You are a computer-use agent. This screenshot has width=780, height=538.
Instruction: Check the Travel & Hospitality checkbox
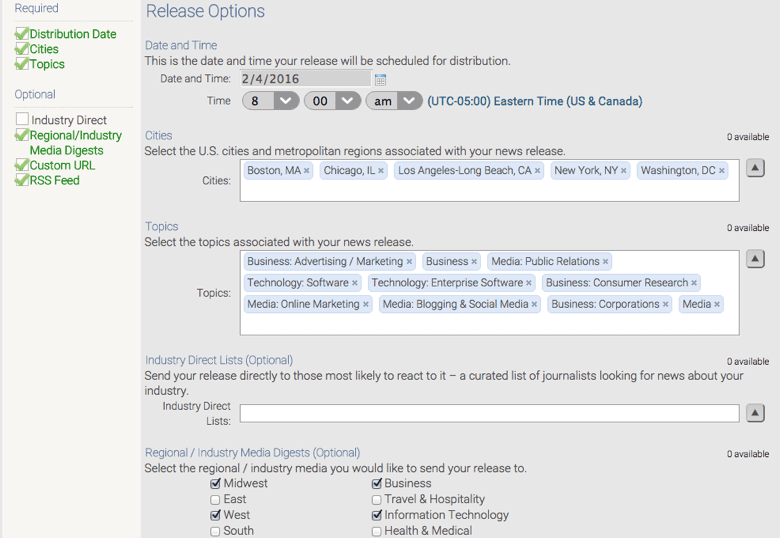377,500
